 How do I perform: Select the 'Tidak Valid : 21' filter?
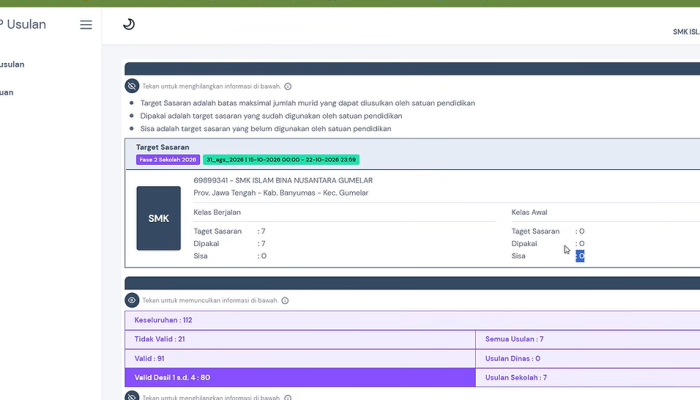click(300, 339)
